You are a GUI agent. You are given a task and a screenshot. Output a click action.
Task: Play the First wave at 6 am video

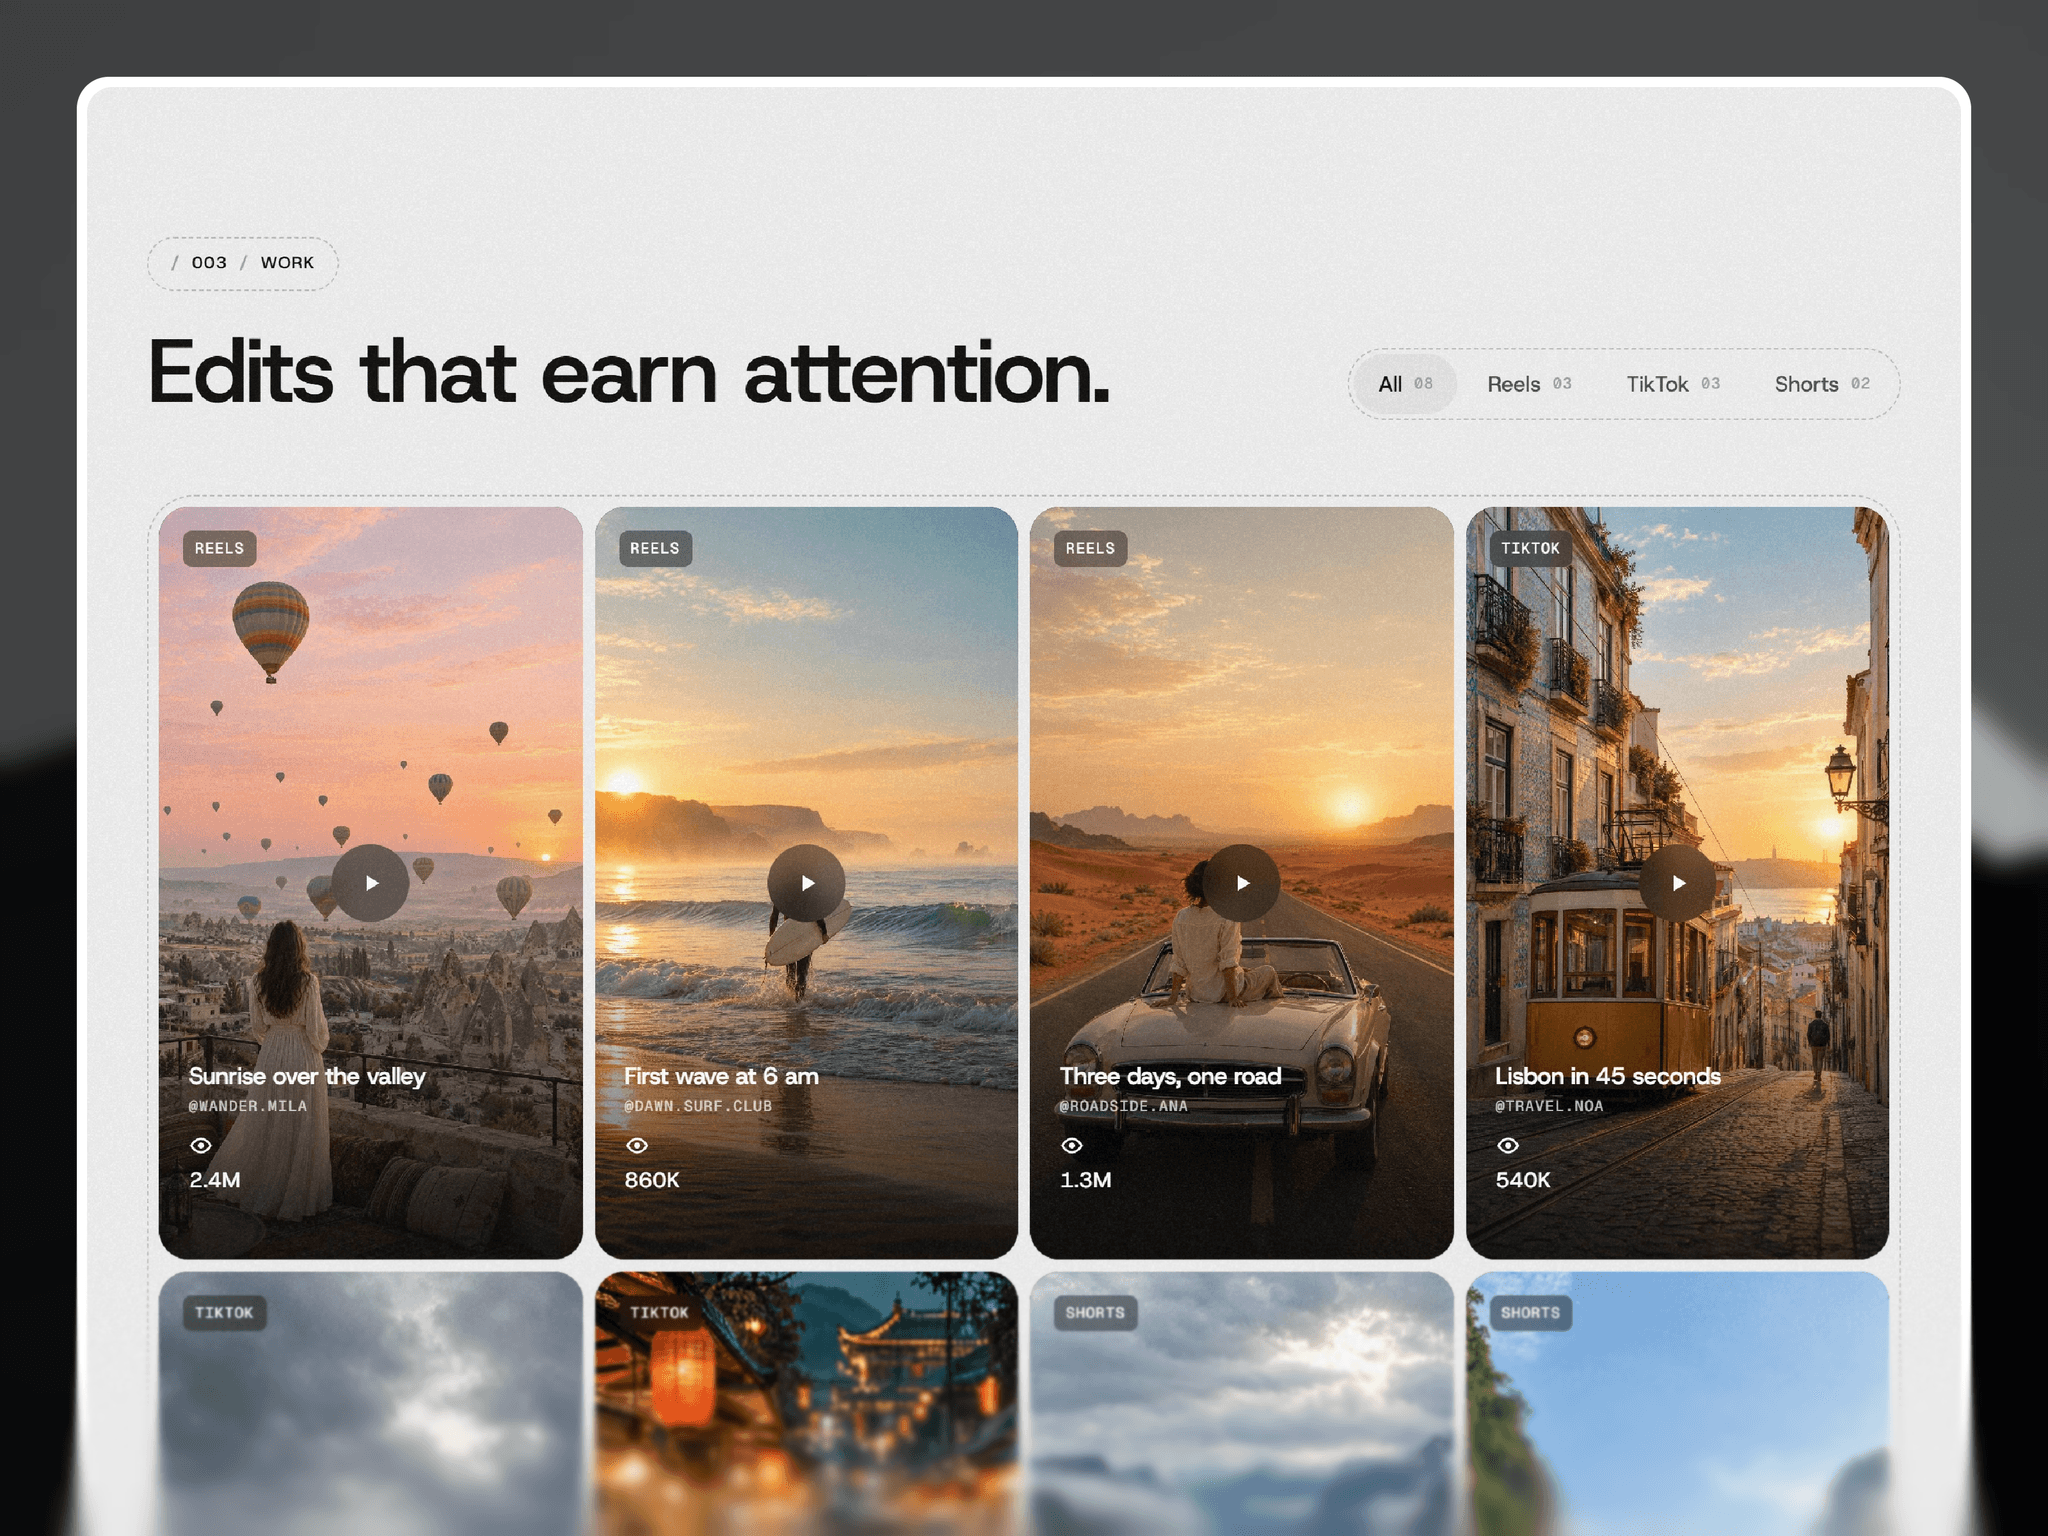tap(806, 883)
